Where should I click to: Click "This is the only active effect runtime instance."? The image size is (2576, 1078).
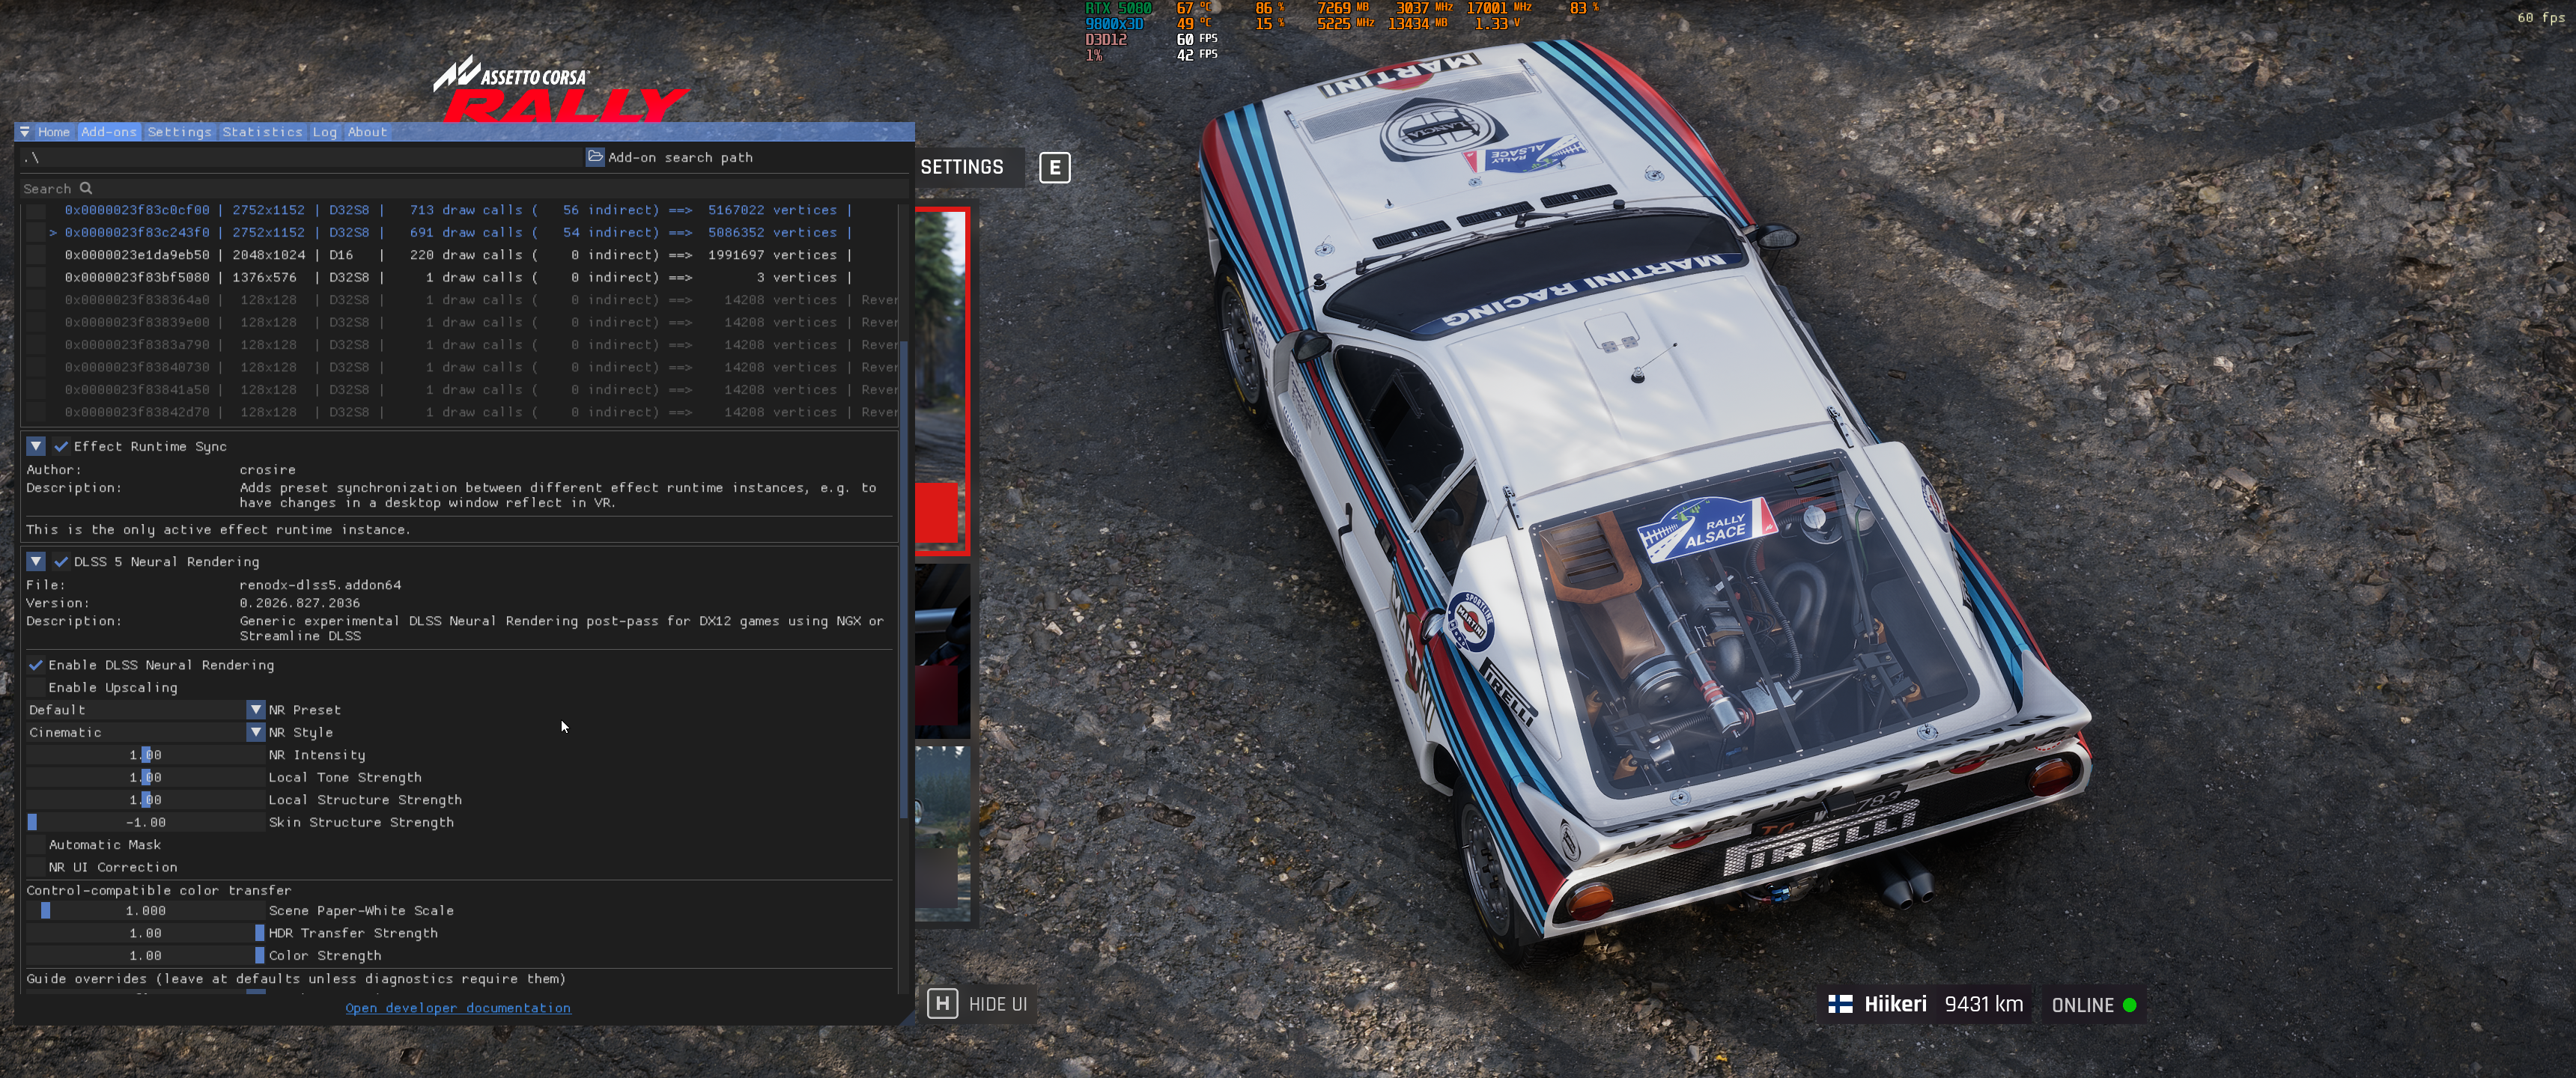click(218, 530)
